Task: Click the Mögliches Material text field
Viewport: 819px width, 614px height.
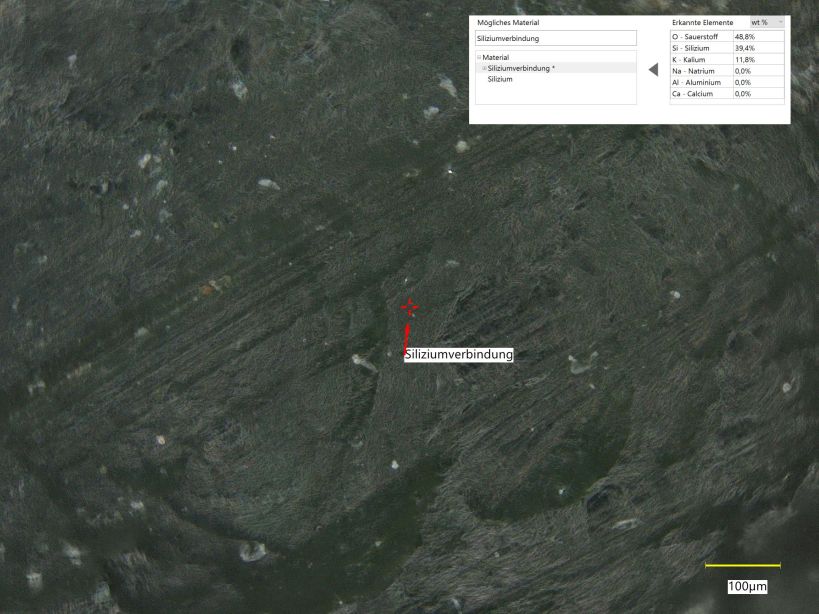Action: point(555,39)
